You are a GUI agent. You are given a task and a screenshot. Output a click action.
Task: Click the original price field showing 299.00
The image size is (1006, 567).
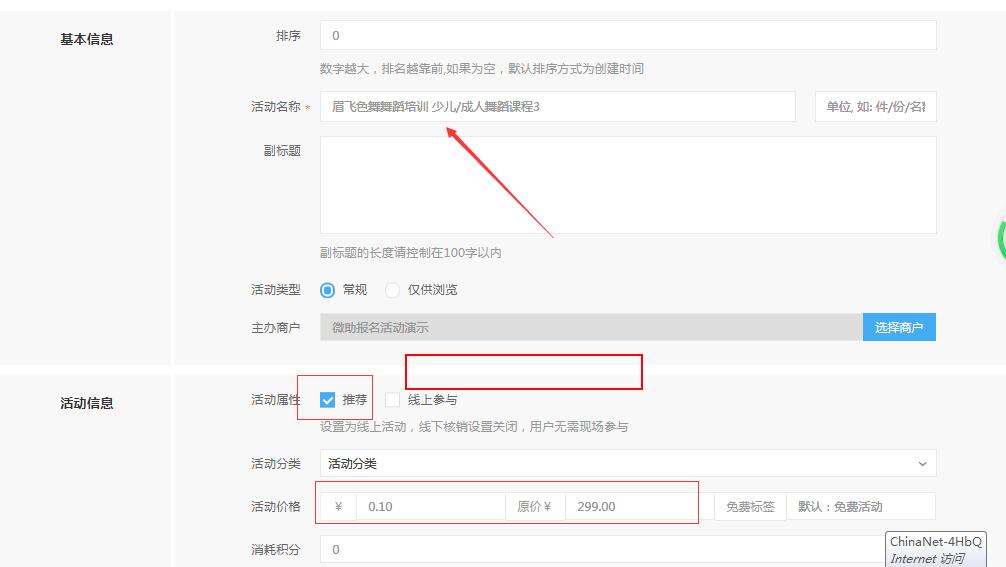[x=630, y=507]
